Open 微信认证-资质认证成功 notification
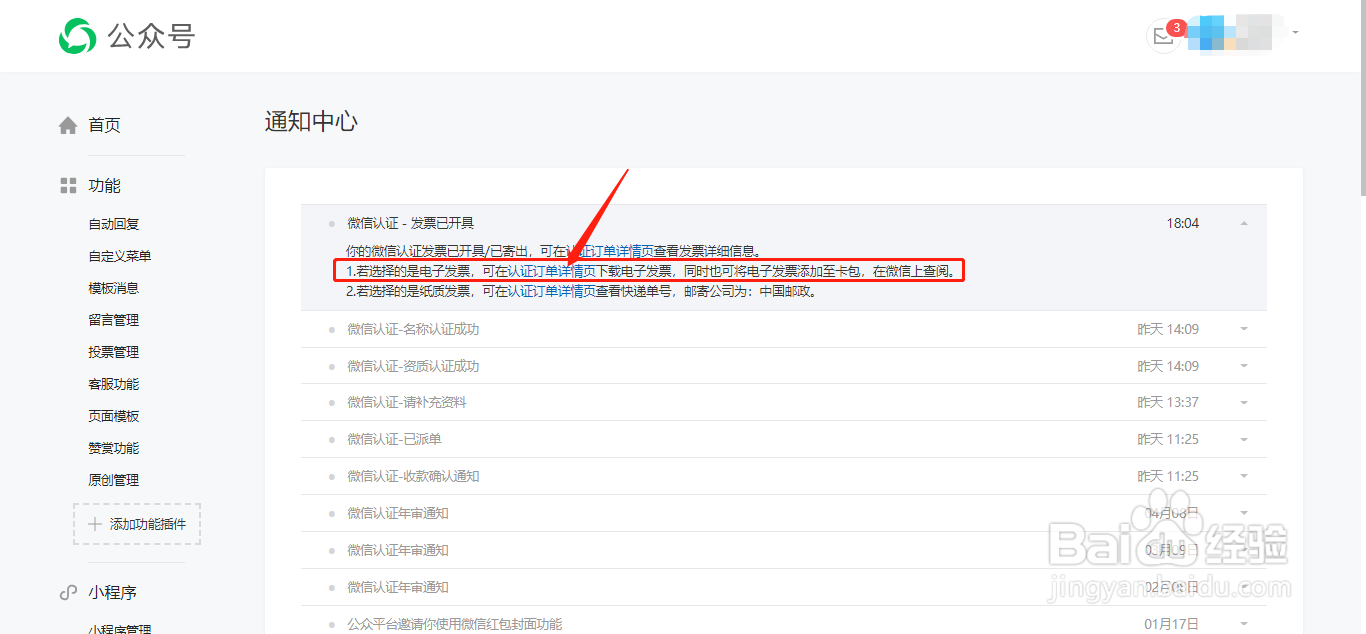Viewport: 1366px width, 634px height. pyautogui.click(x=413, y=366)
